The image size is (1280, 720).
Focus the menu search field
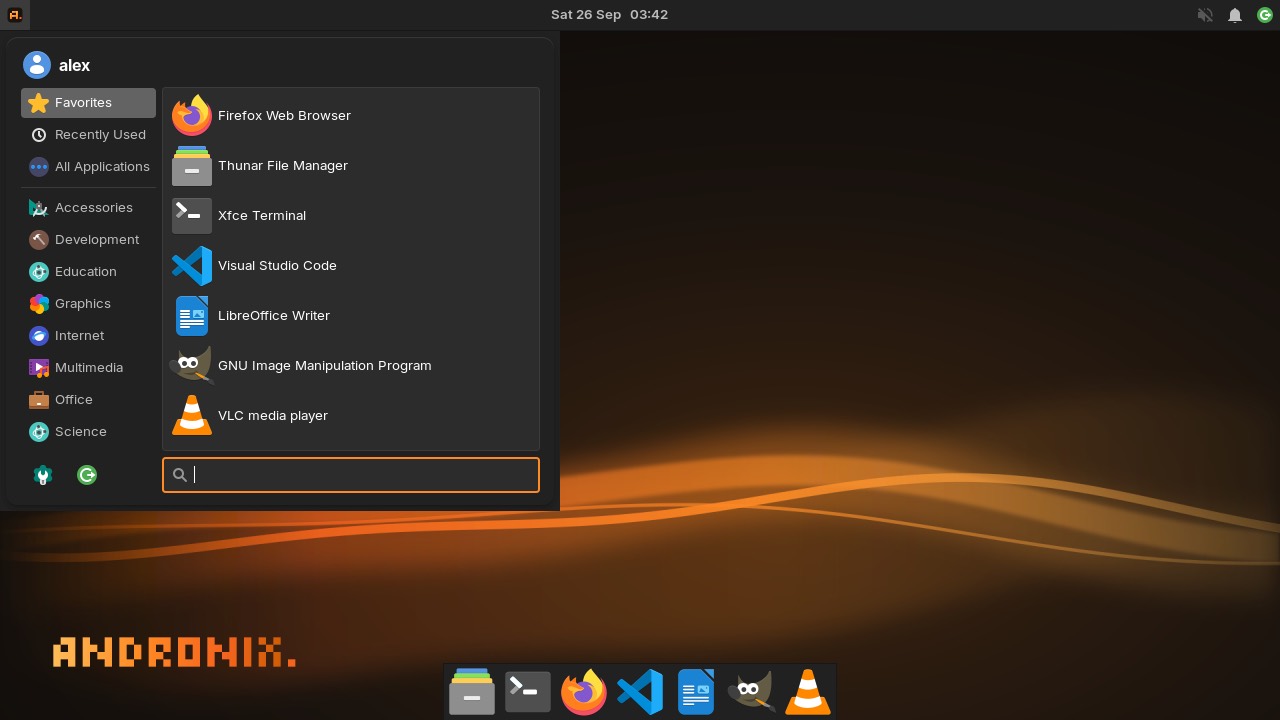pyautogui.click(x=351, y=475)
